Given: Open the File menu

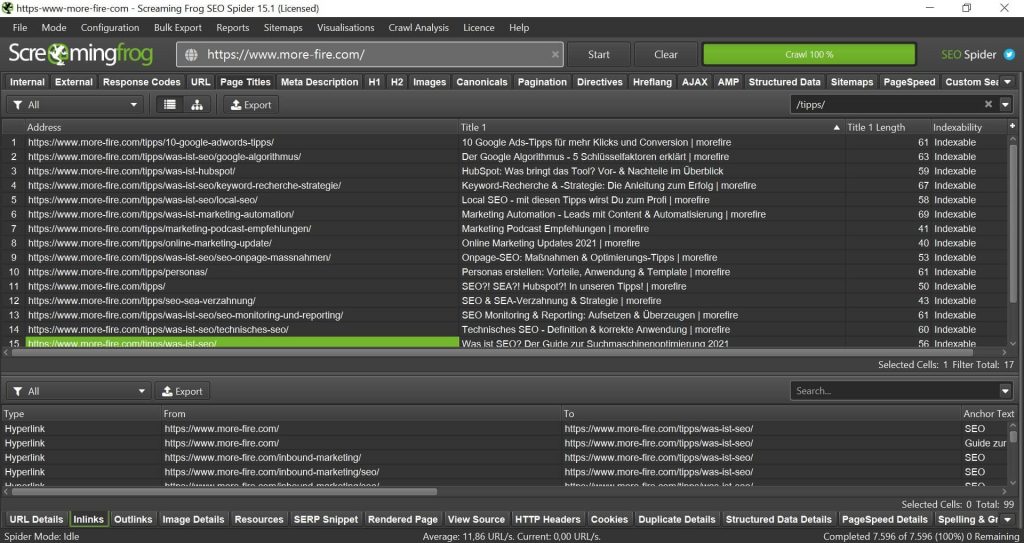Looking at the screenshot, I should coord(20,27).
